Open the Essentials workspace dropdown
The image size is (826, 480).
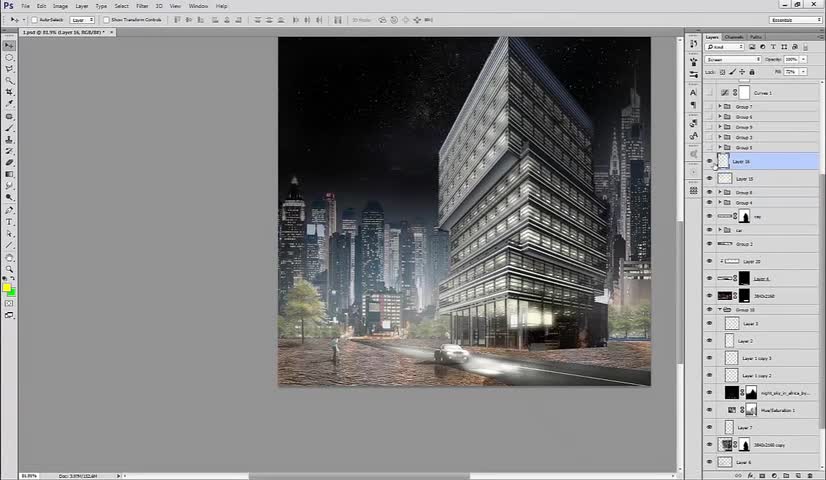(795, 20)
